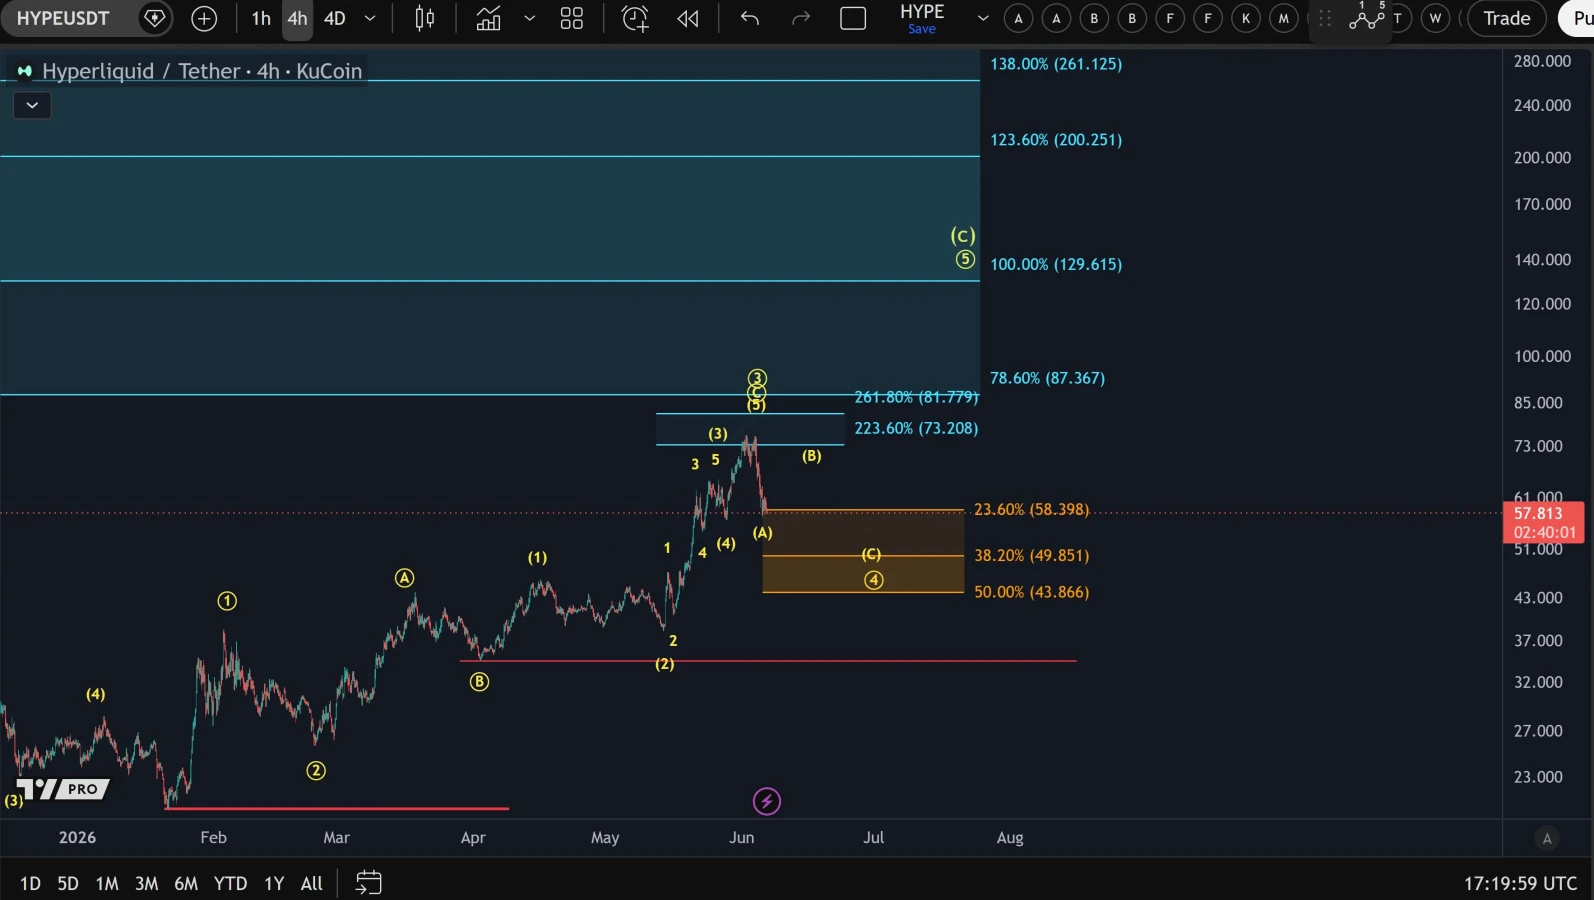Screen dimensions: 1594x900
Task: Expand the indicators favorites dropdown arrow
Action: coord(530,18)
